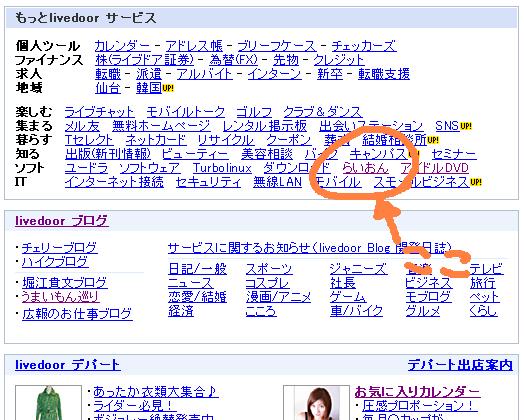Go to インターン link
Viewport: 524px width, 420px height.
(x=274, y=74)
